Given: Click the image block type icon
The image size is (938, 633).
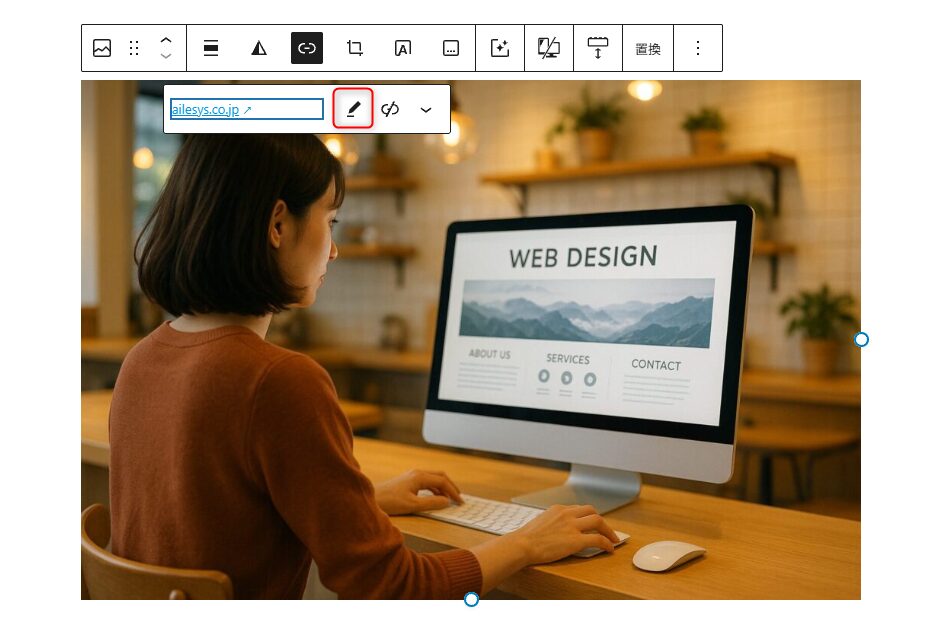Looking at the screenshot, I should click(x=102, y=48).
